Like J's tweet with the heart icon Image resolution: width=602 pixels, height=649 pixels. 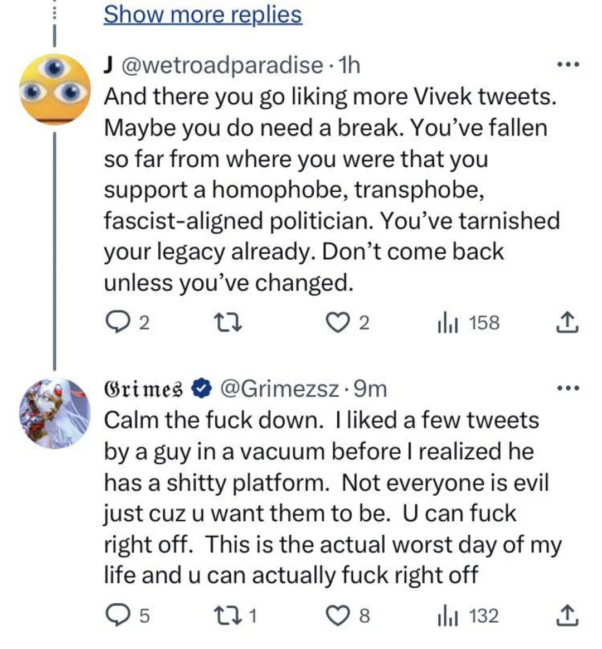point(341,322)
